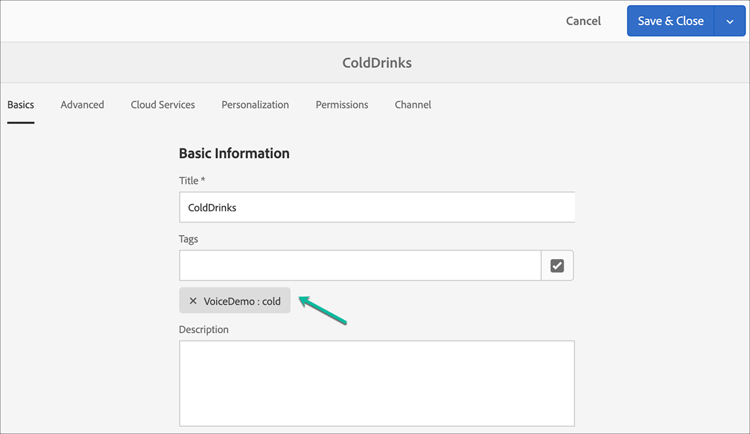Click the Tags field label
Viewport: 750px width, 434px height.
[189, 239]
